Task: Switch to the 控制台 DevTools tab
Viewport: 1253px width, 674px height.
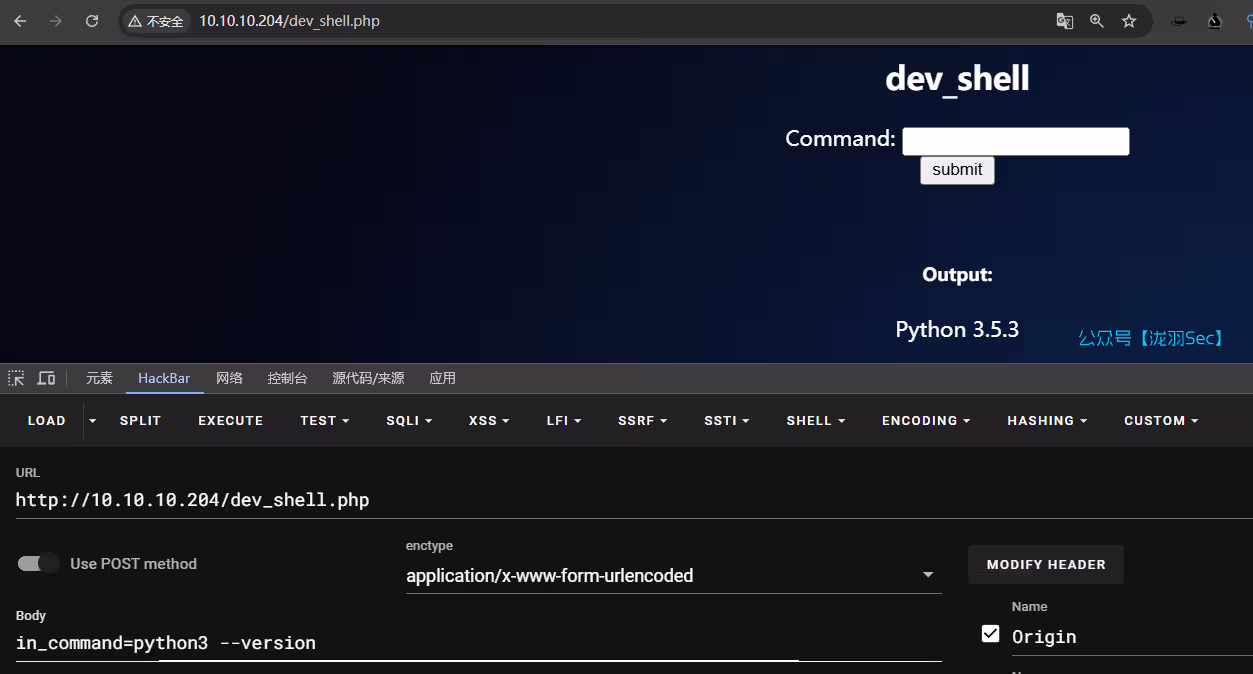Action: click(x=288, y=378)
